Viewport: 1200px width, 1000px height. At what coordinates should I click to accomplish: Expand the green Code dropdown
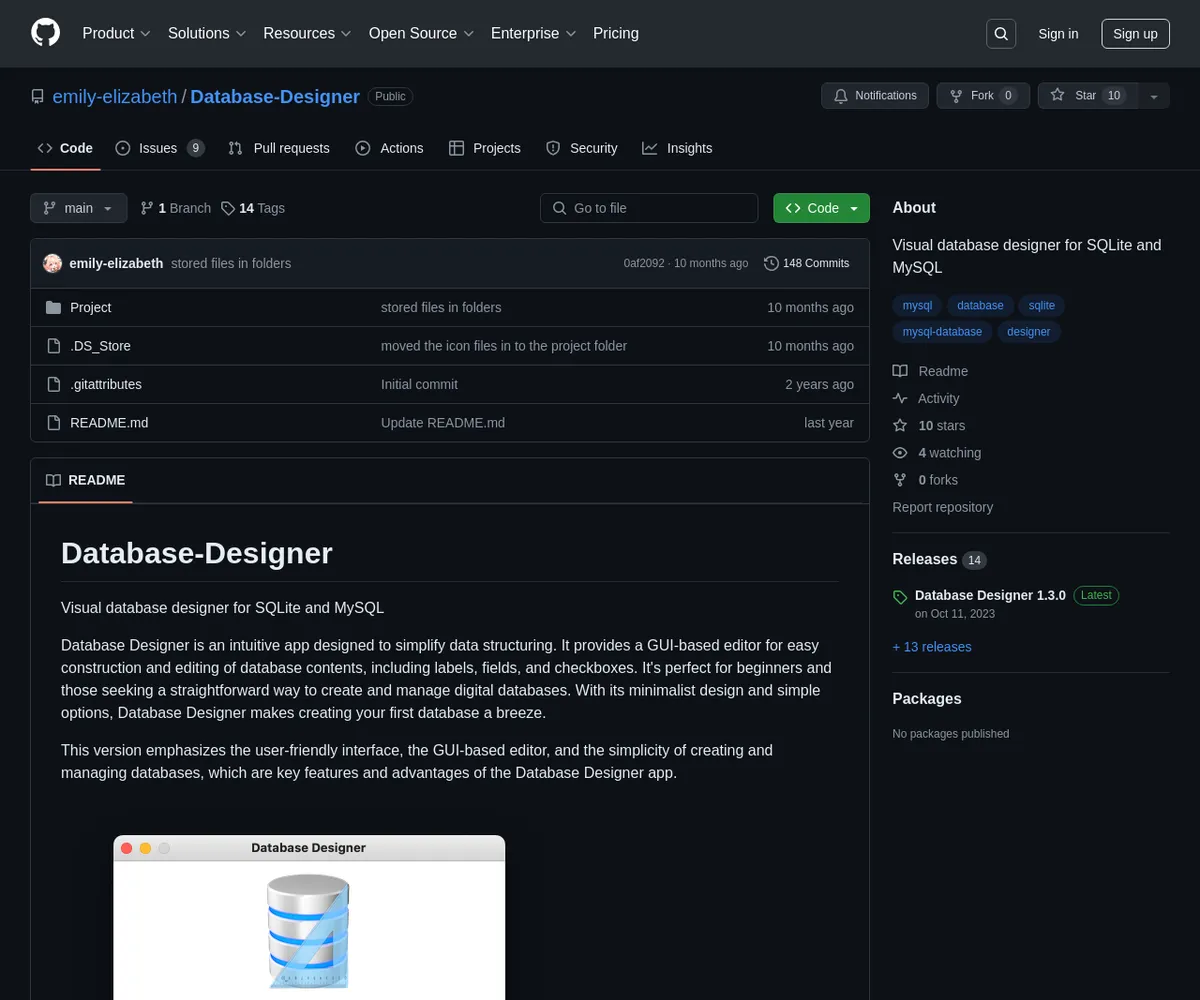coord(821,208)
